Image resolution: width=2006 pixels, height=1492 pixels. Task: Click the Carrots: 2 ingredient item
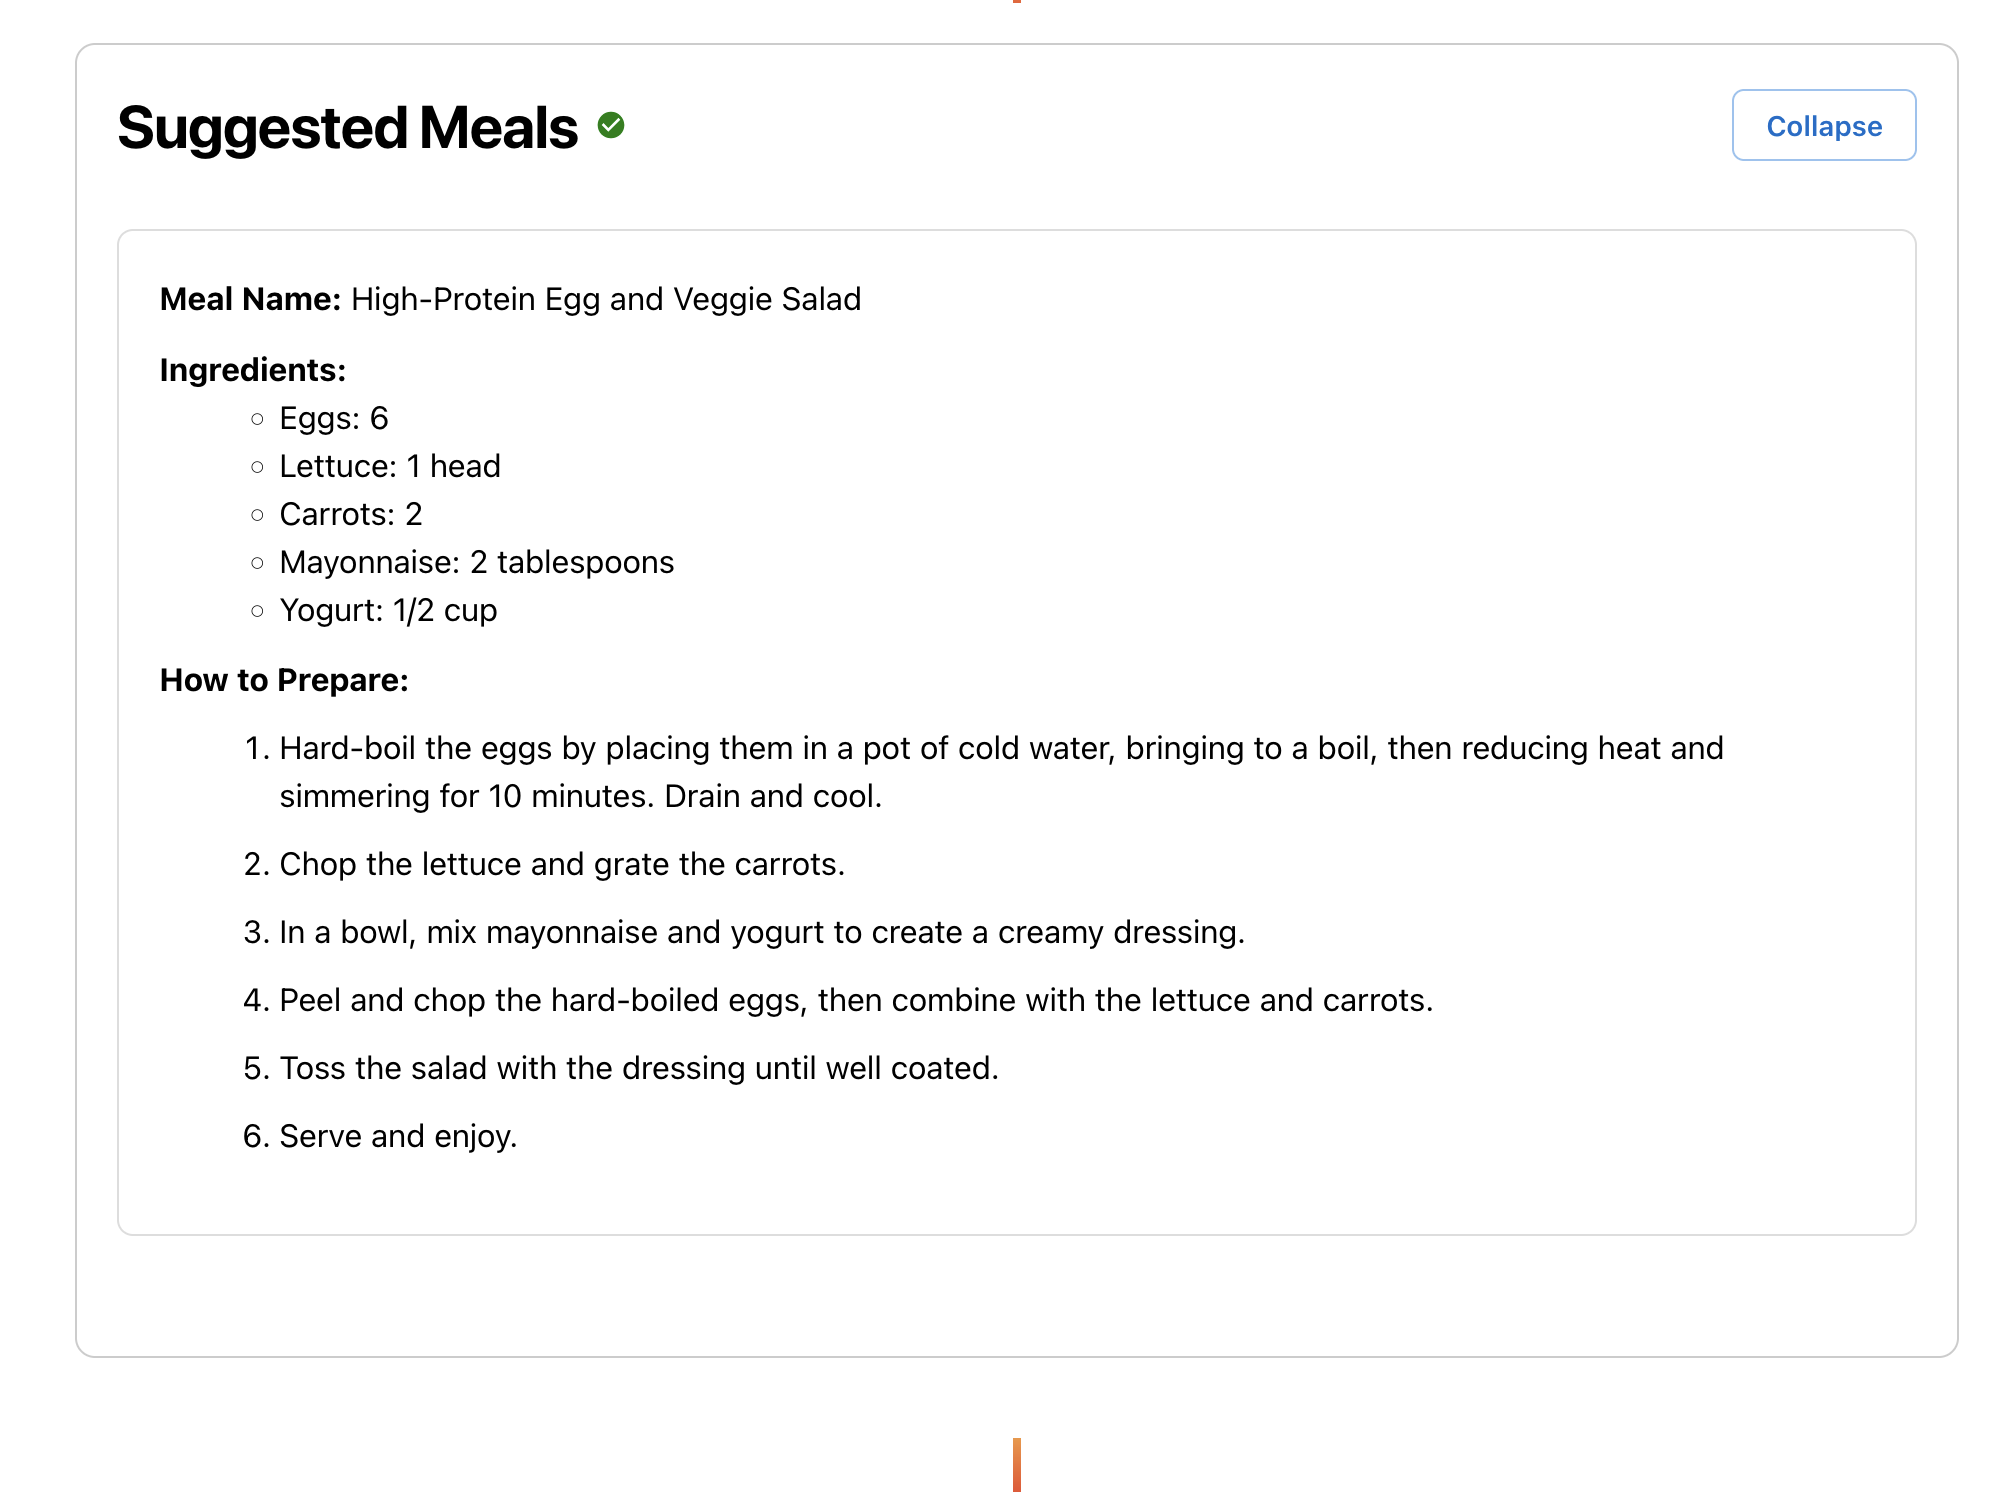[350, 514]
